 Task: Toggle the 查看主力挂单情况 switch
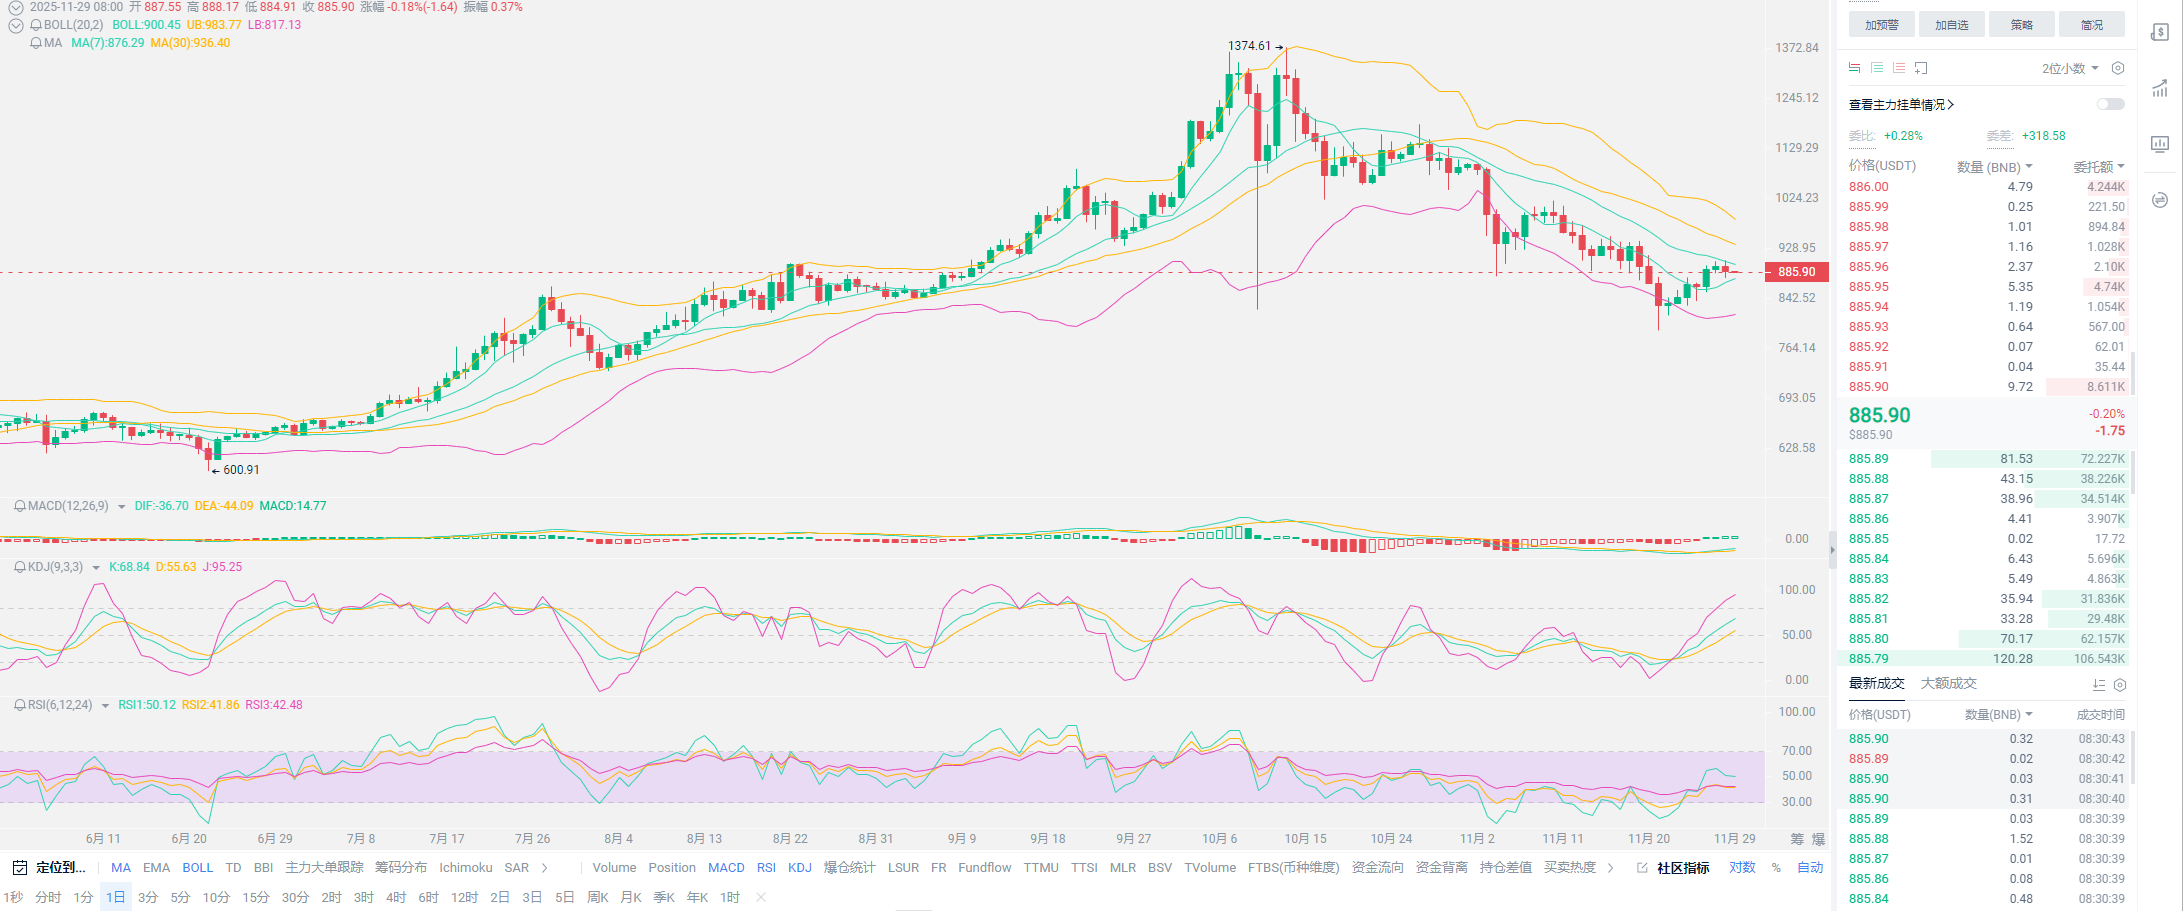point(2110,104)
